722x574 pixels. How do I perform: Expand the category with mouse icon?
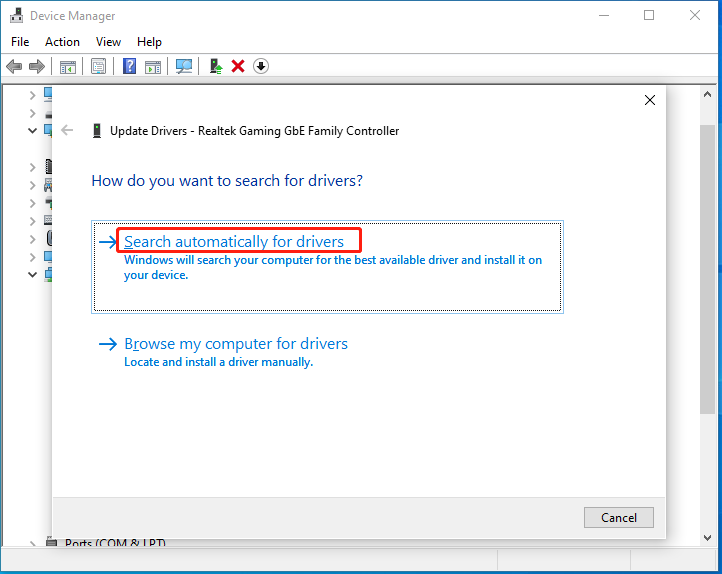tap(32, 239)
